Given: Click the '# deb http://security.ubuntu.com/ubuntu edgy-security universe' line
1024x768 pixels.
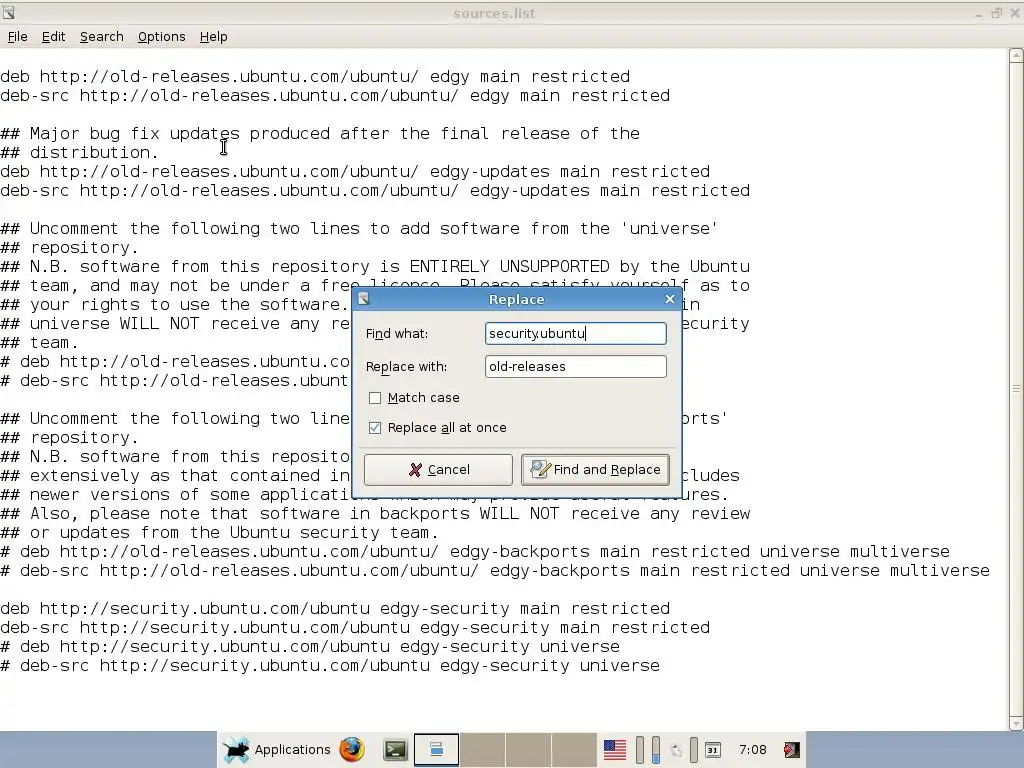Looking at the screenshot, I should pos(310,647).
